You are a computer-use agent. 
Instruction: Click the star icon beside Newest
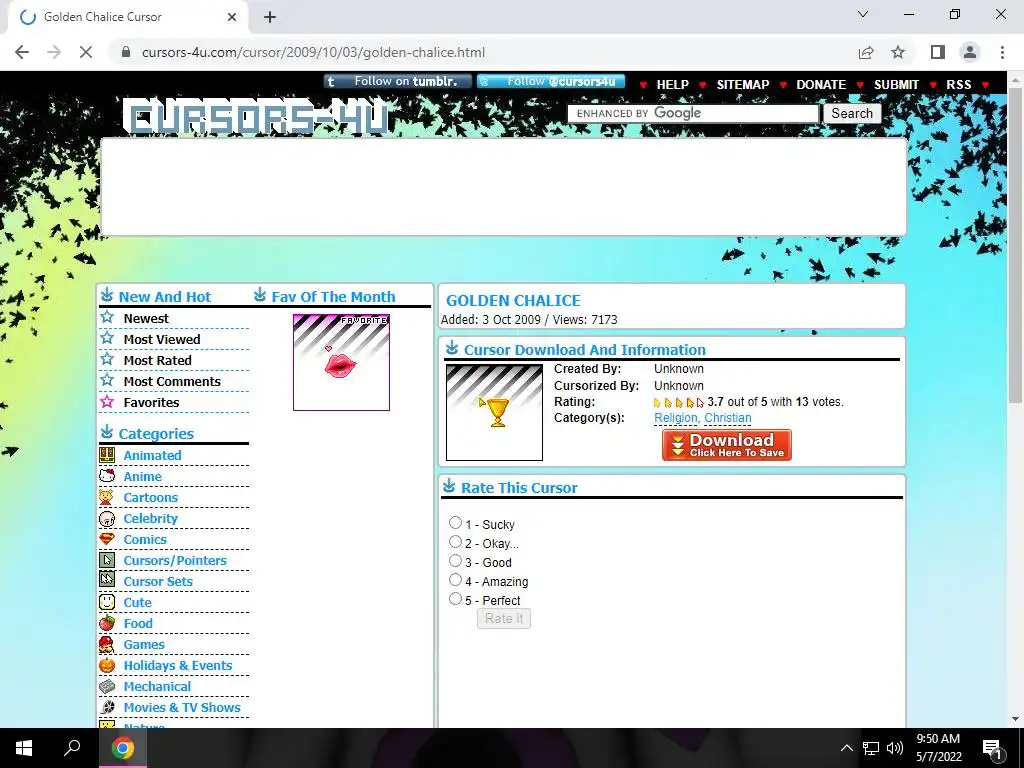(107, 317)
